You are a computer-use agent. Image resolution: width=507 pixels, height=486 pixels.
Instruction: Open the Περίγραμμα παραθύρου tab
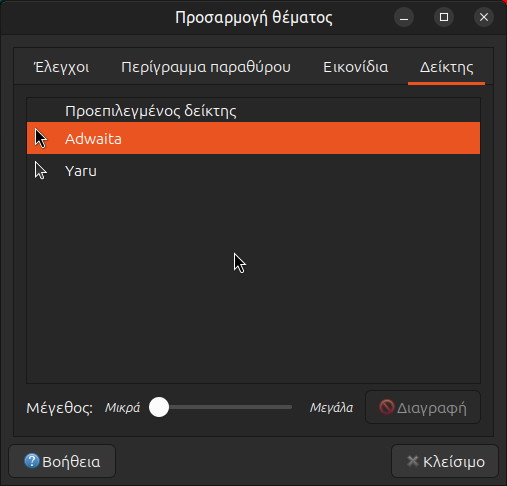click(206, 67)
